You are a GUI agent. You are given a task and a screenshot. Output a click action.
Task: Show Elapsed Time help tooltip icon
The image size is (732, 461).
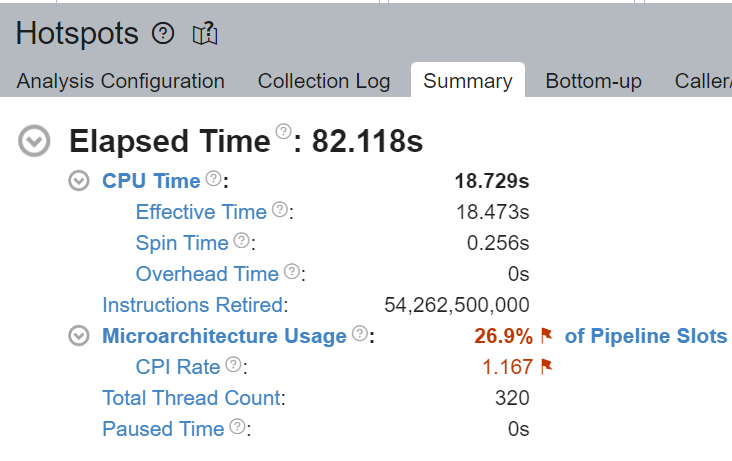point(283,131)
